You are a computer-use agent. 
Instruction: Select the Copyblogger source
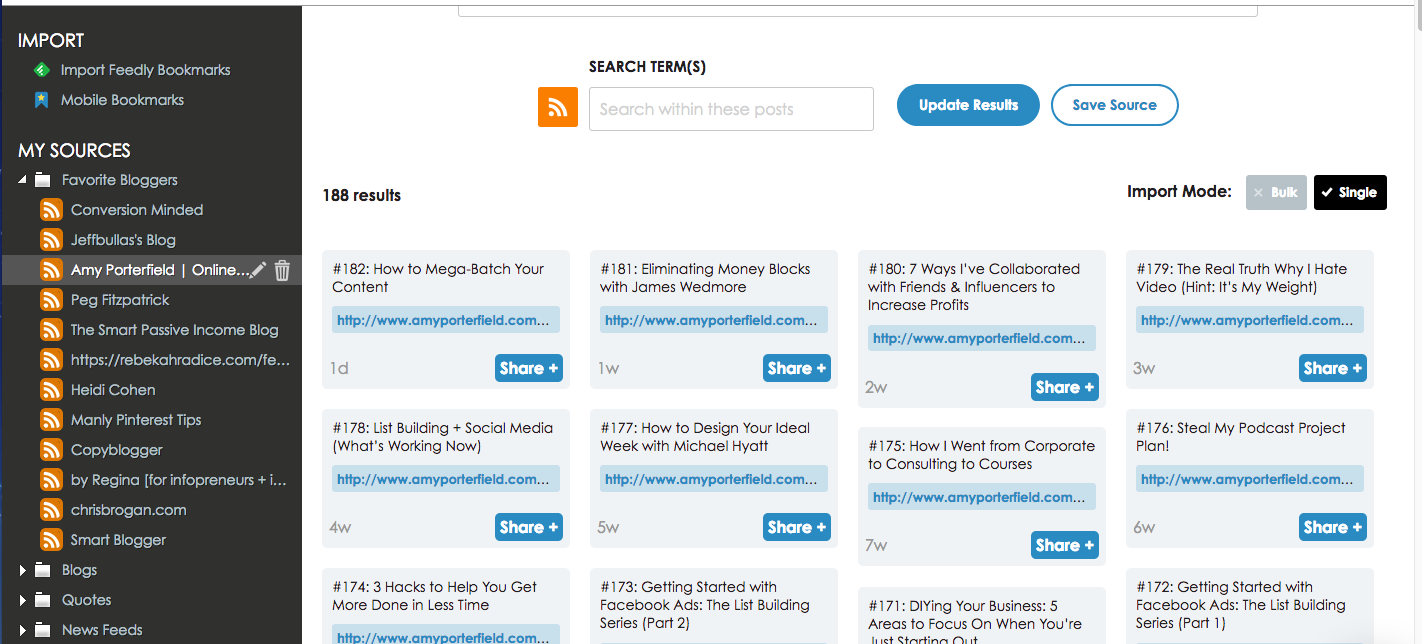point(117,450)
